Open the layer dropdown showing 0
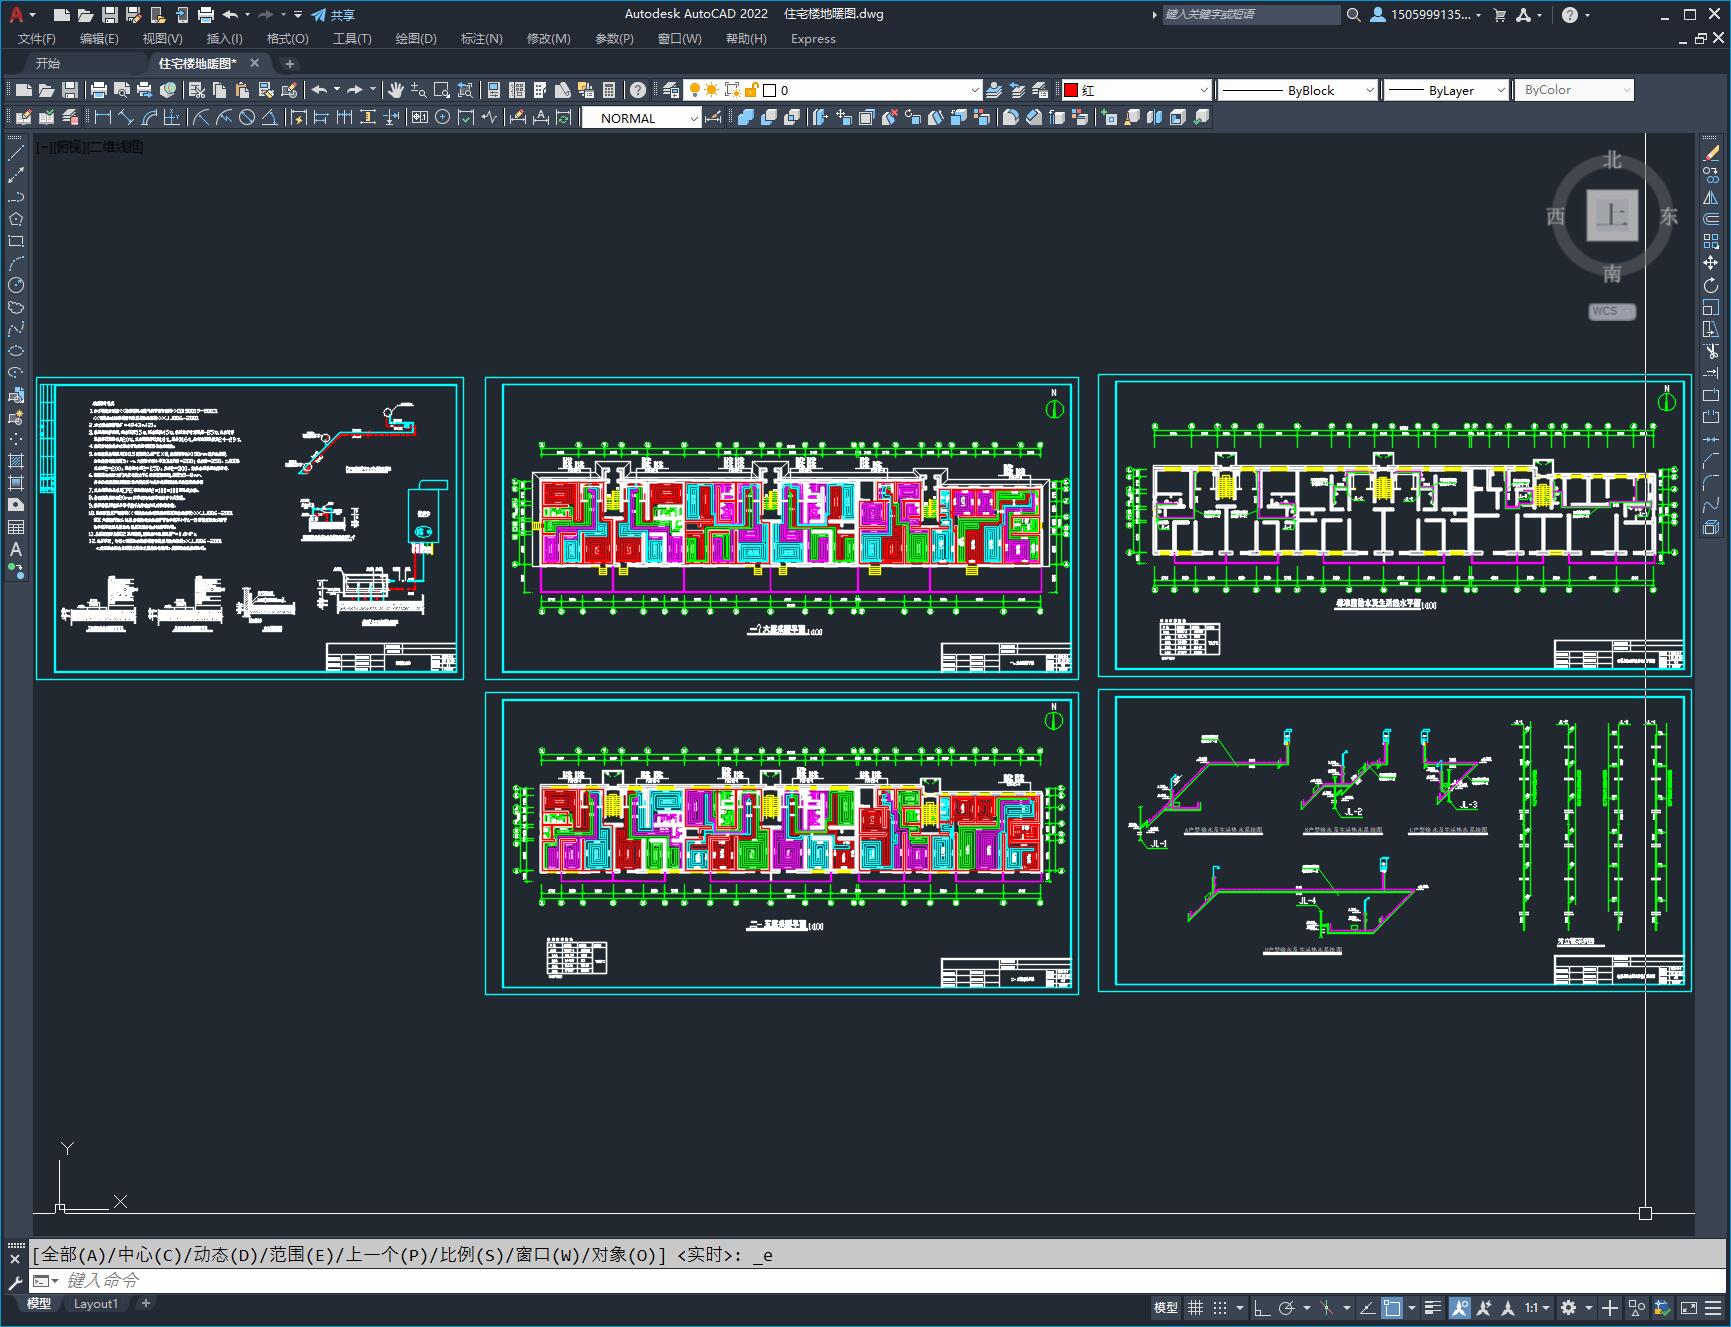 [x=832, y=90]
